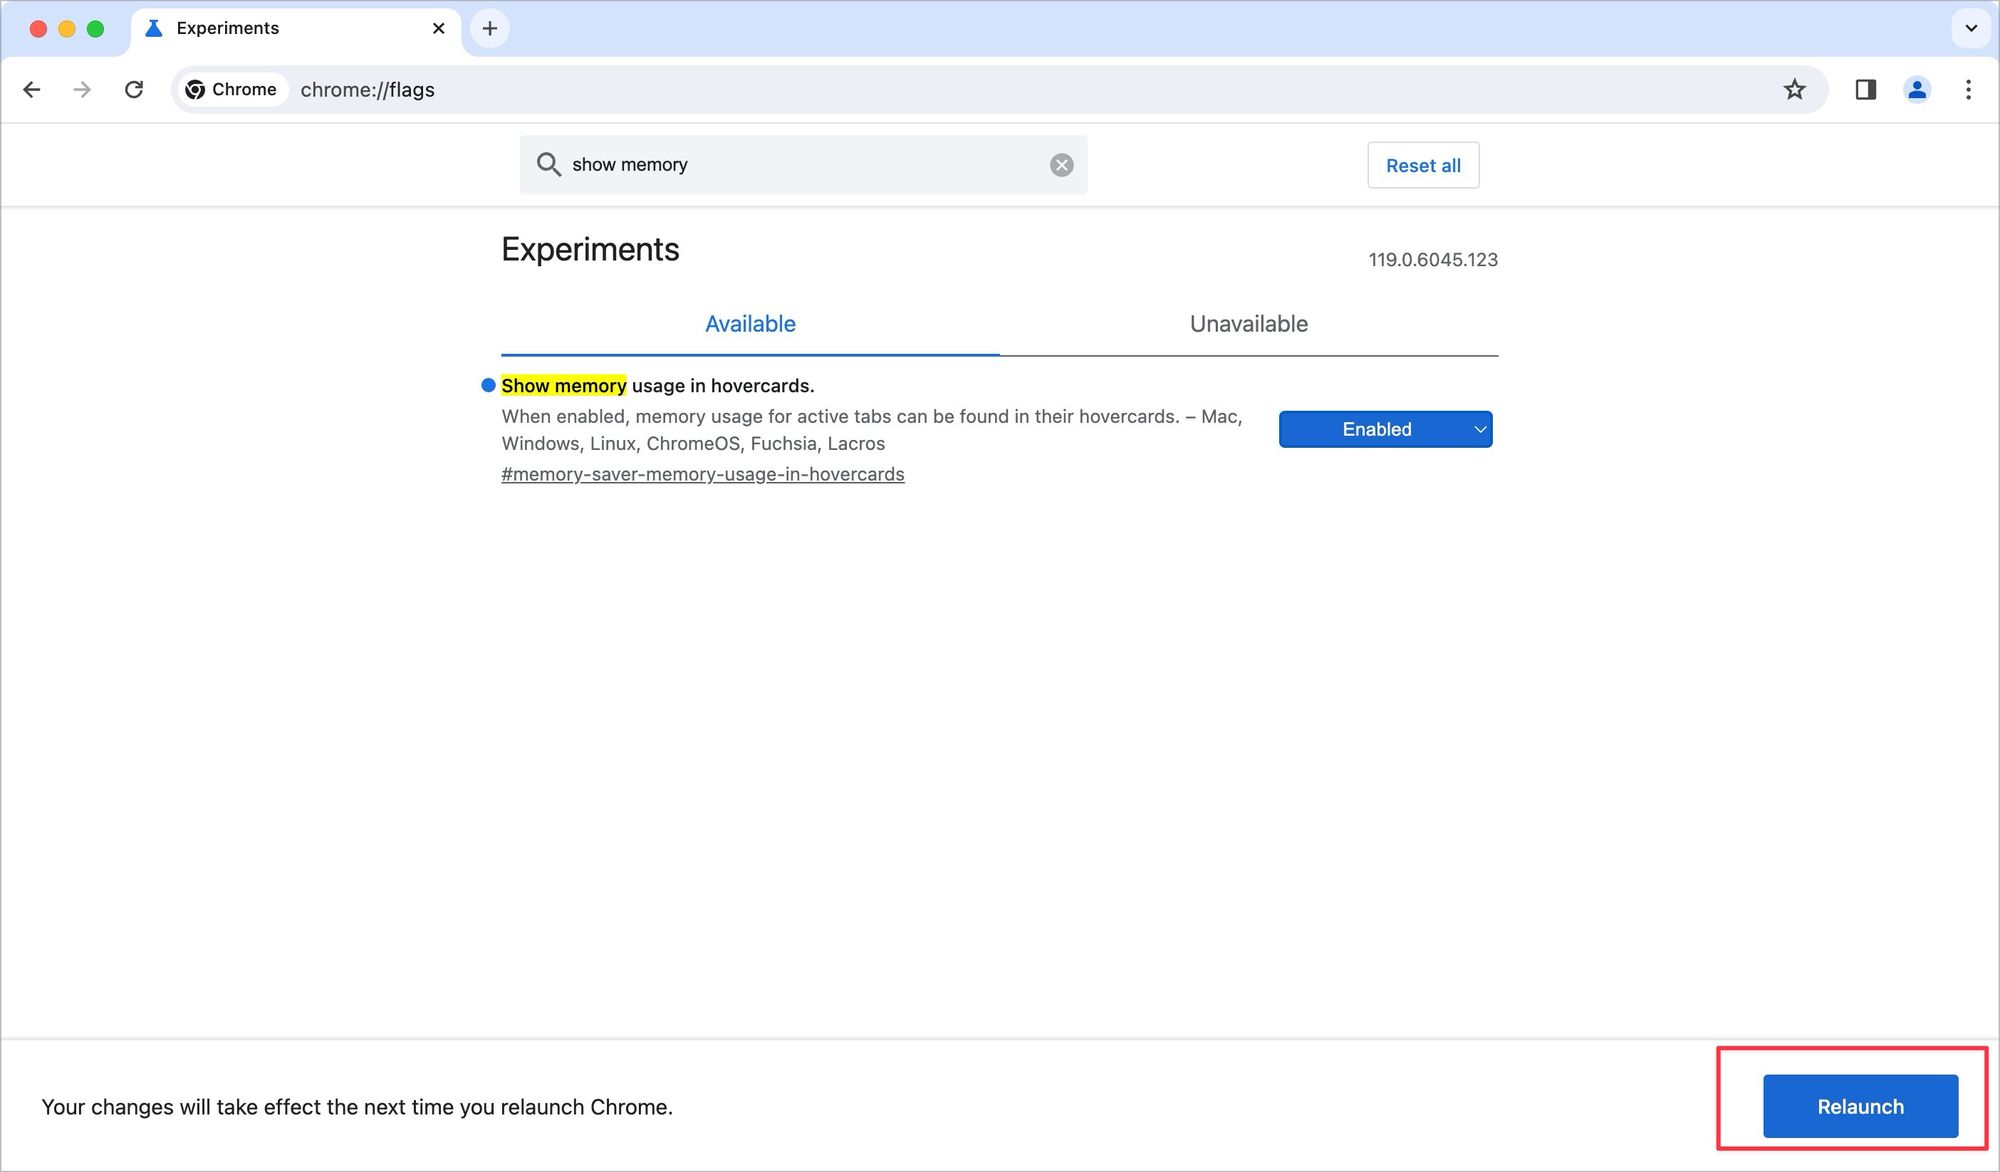Click the Reset all button
This screenshot has width=2000, height=1172.
[x=1422, y=166]
